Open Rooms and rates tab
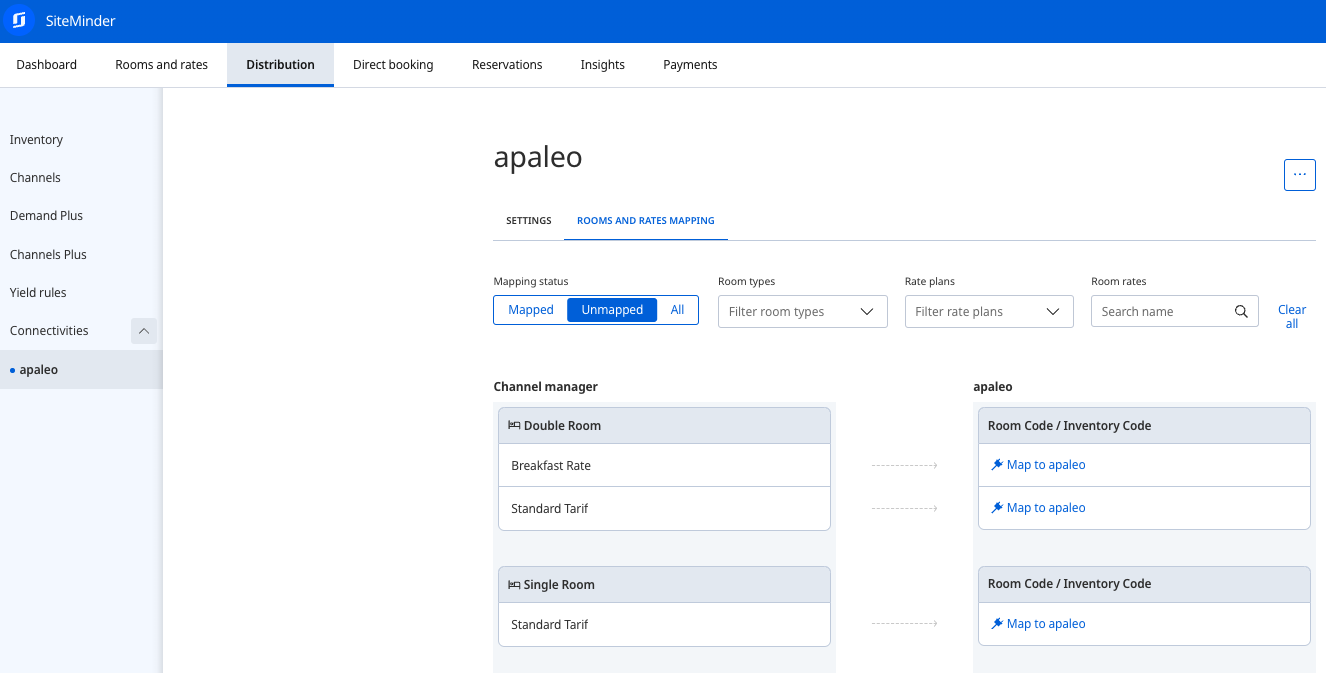This screenshot has width=1326, height=673. pos(162,65)
